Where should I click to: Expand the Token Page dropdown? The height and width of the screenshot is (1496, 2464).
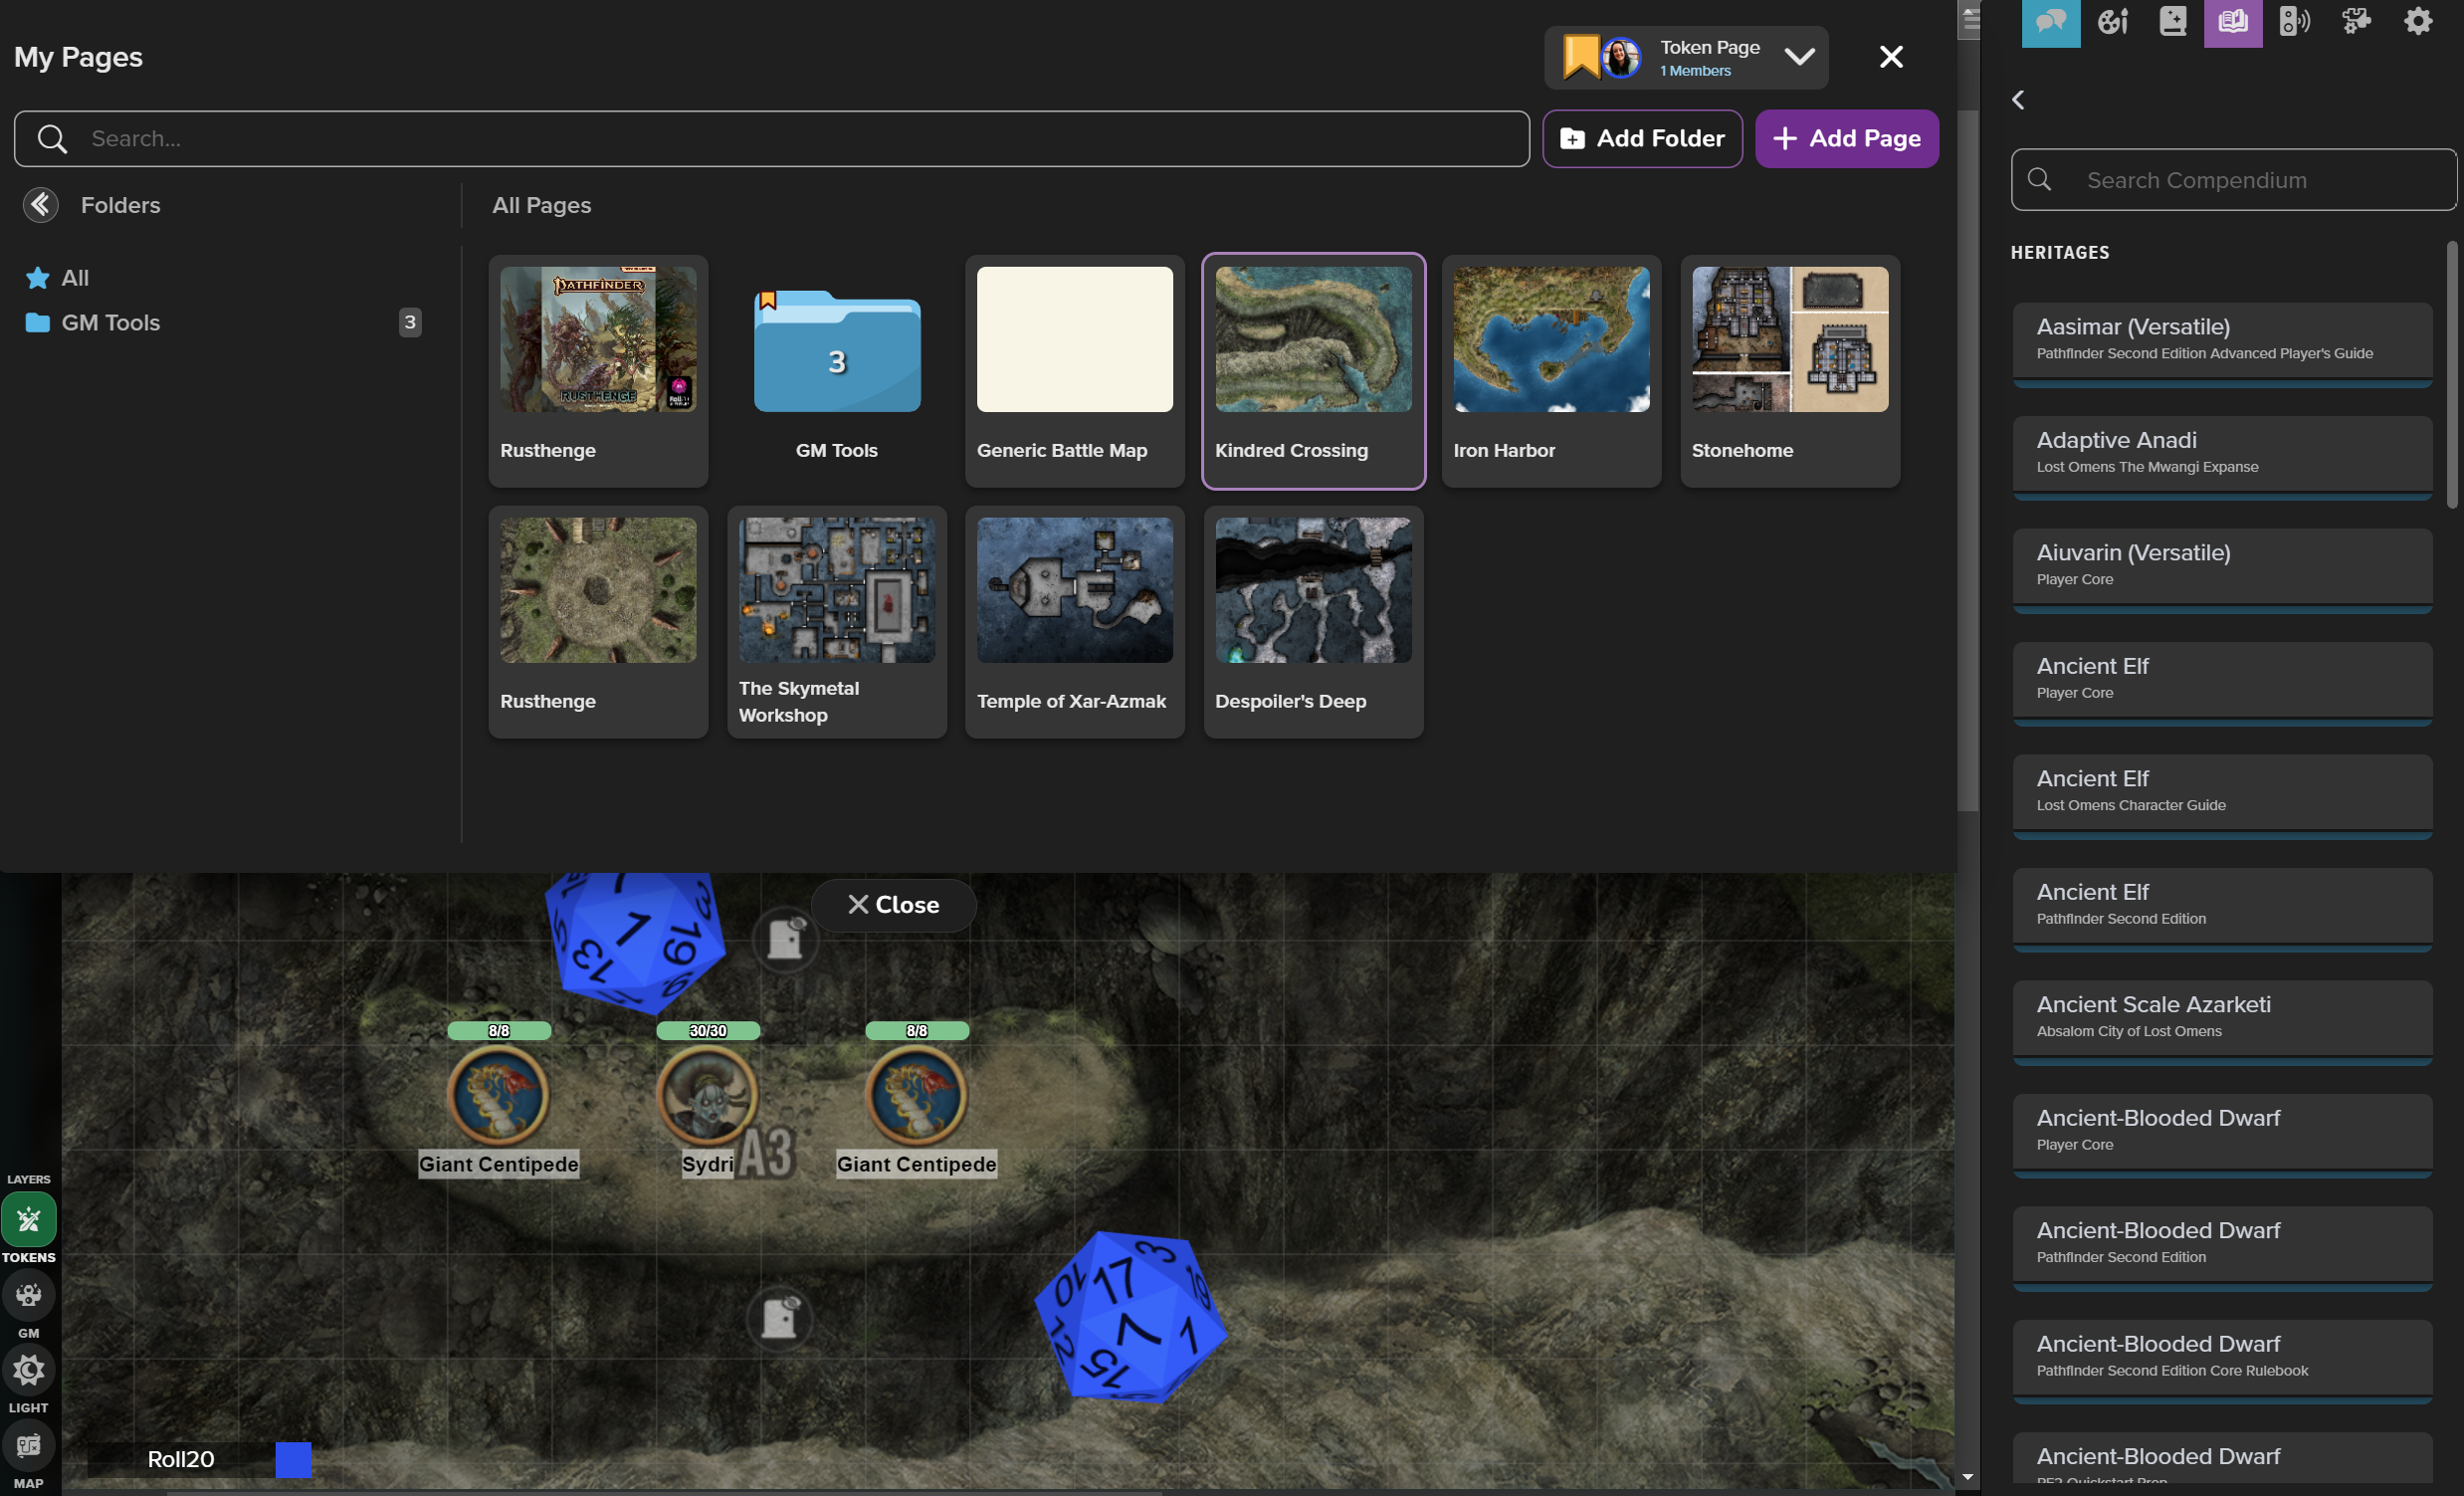(x=1799, y=57)
